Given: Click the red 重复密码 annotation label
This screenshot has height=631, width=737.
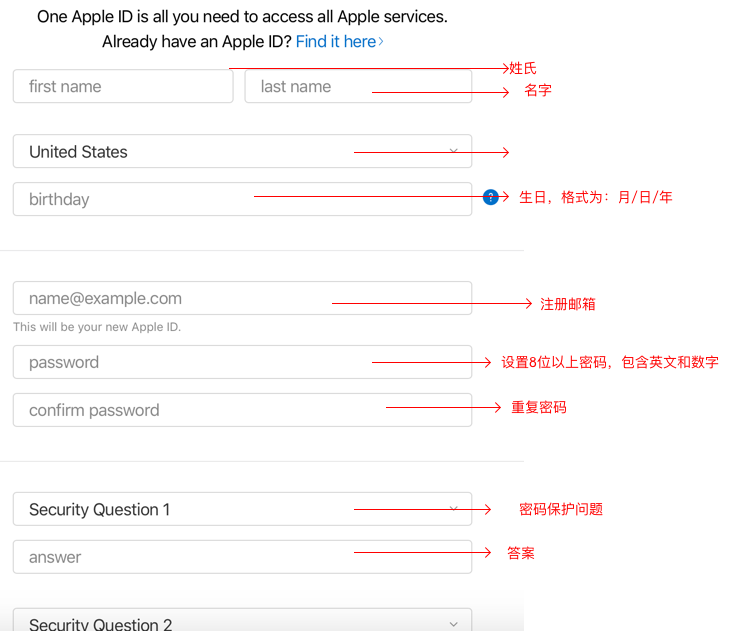Looking at the screenshot, I should pyautogui.click(x=538, y=408).
